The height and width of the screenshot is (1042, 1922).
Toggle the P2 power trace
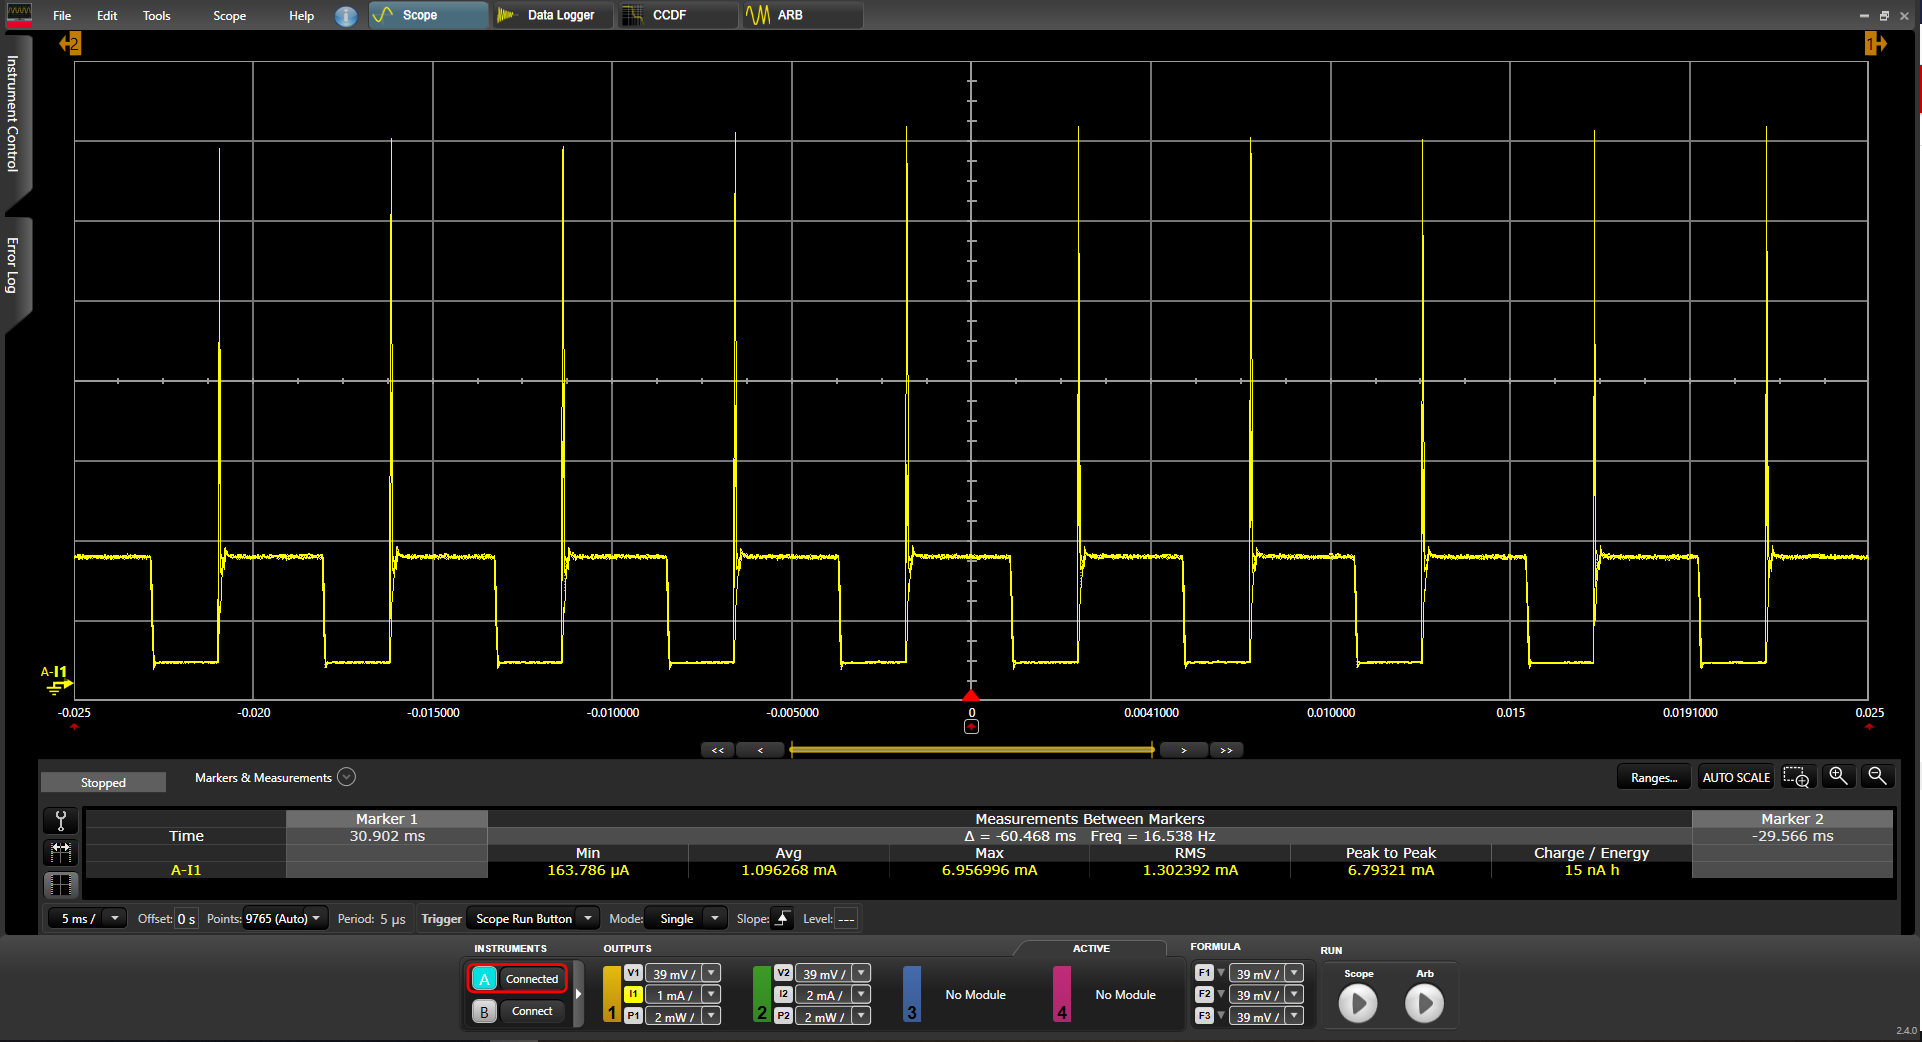click(x=783, y=1016)
